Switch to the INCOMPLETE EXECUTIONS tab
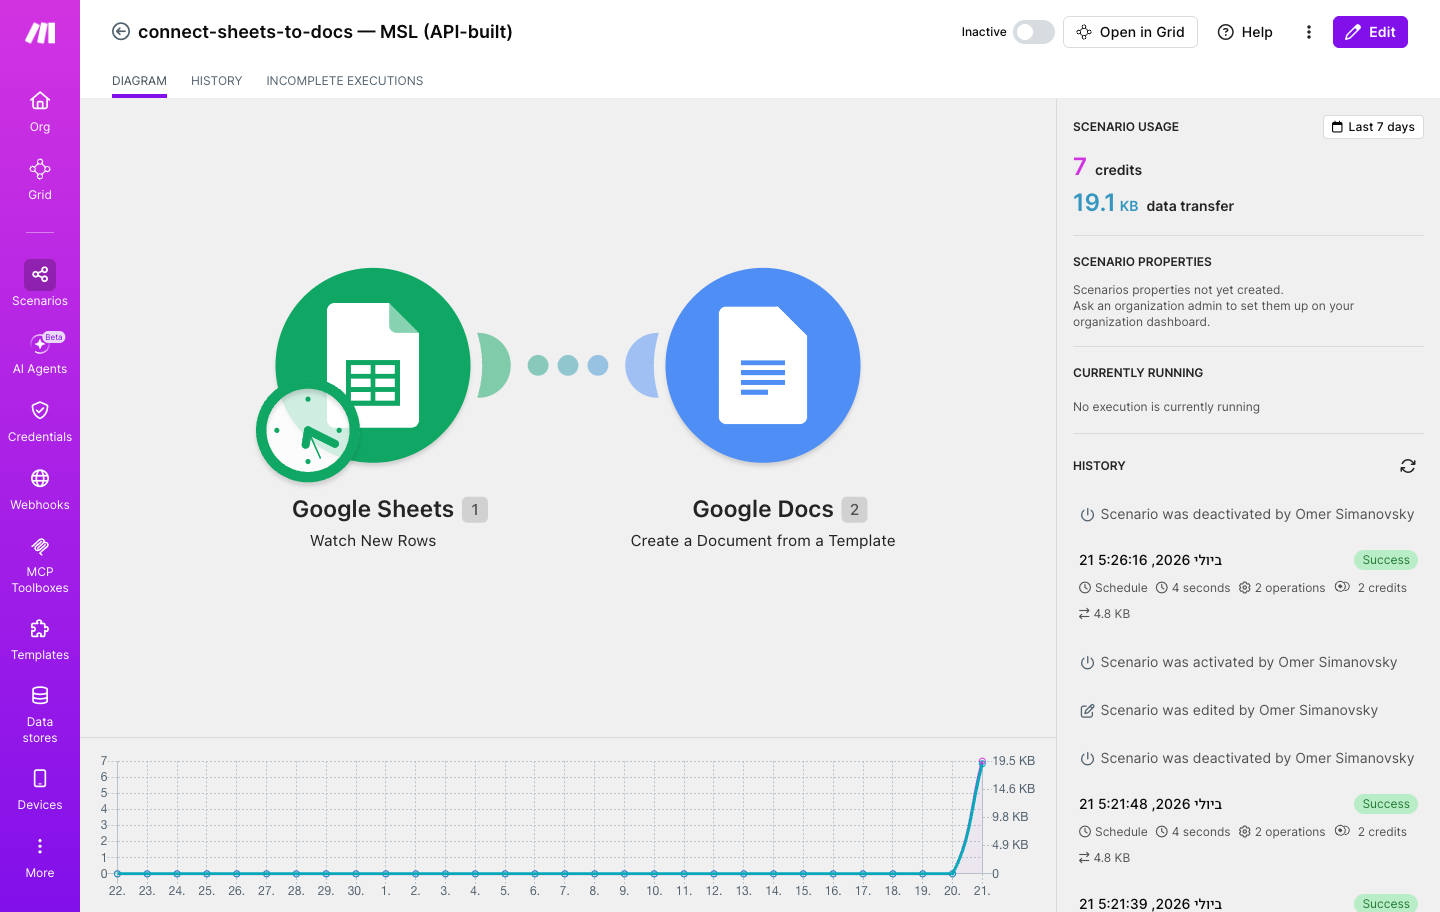 [x=345, y=81]
